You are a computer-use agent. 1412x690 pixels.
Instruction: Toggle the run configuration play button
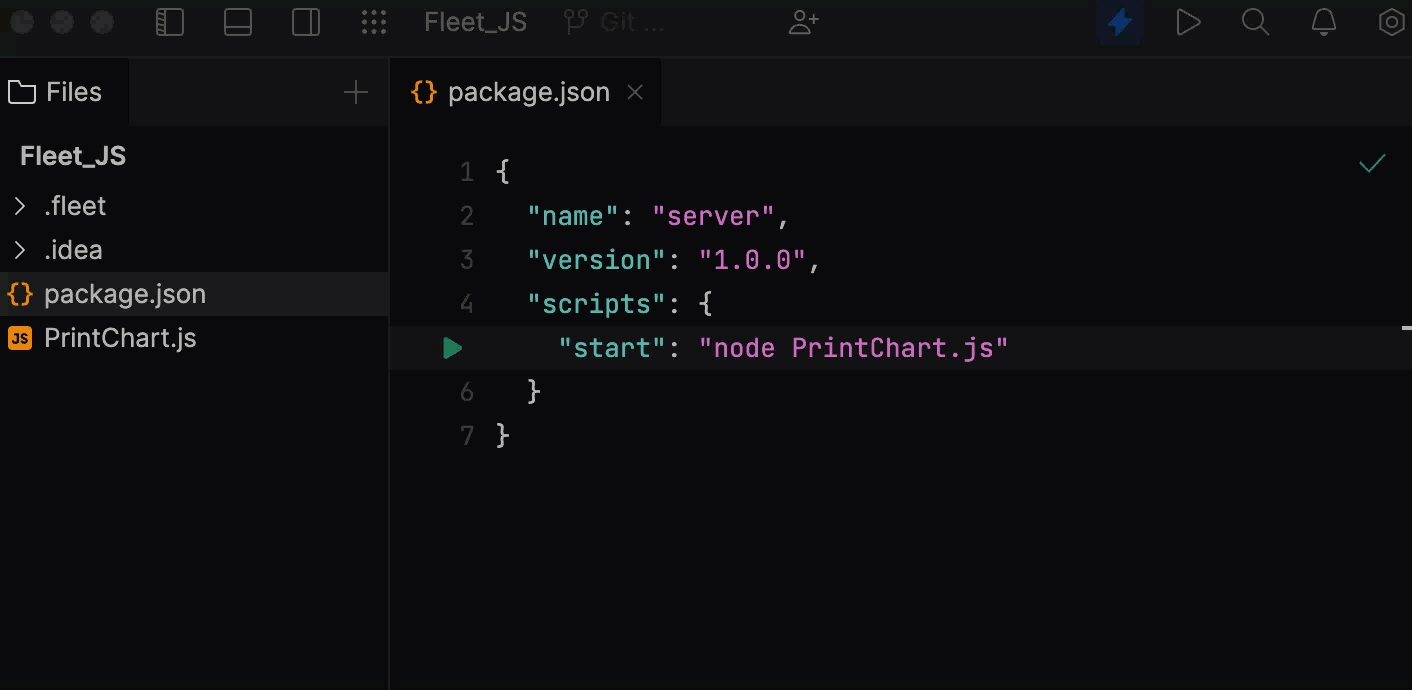1188,22
